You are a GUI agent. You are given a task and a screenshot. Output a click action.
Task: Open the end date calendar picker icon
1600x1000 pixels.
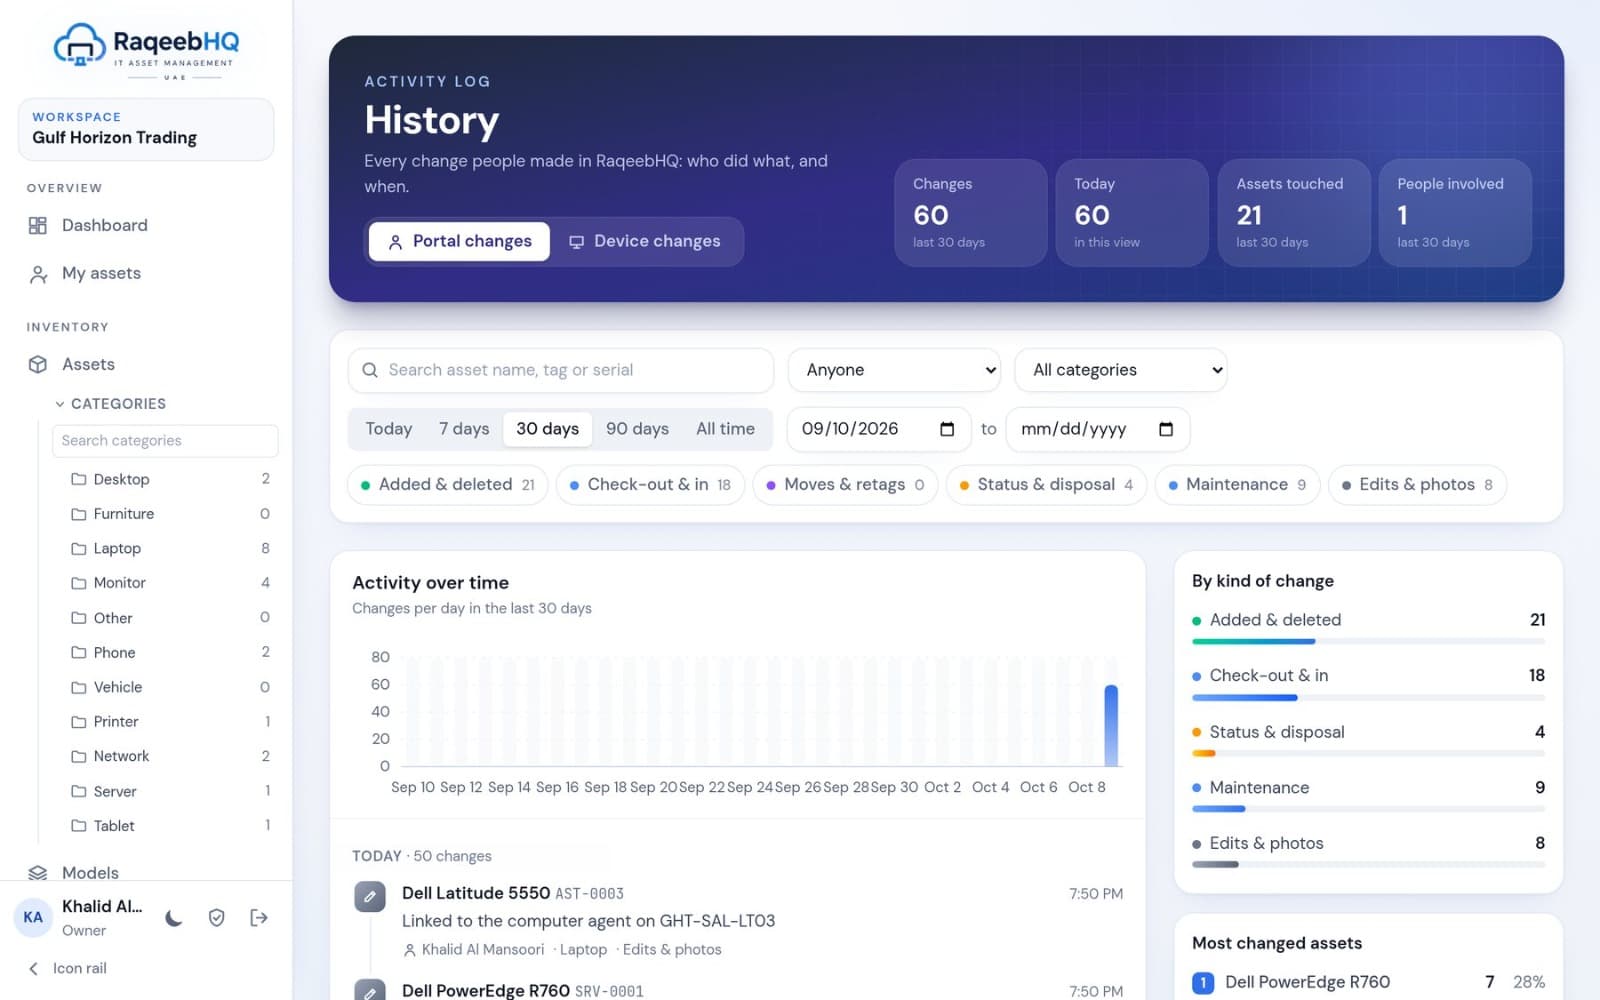tap(1166, 429)
